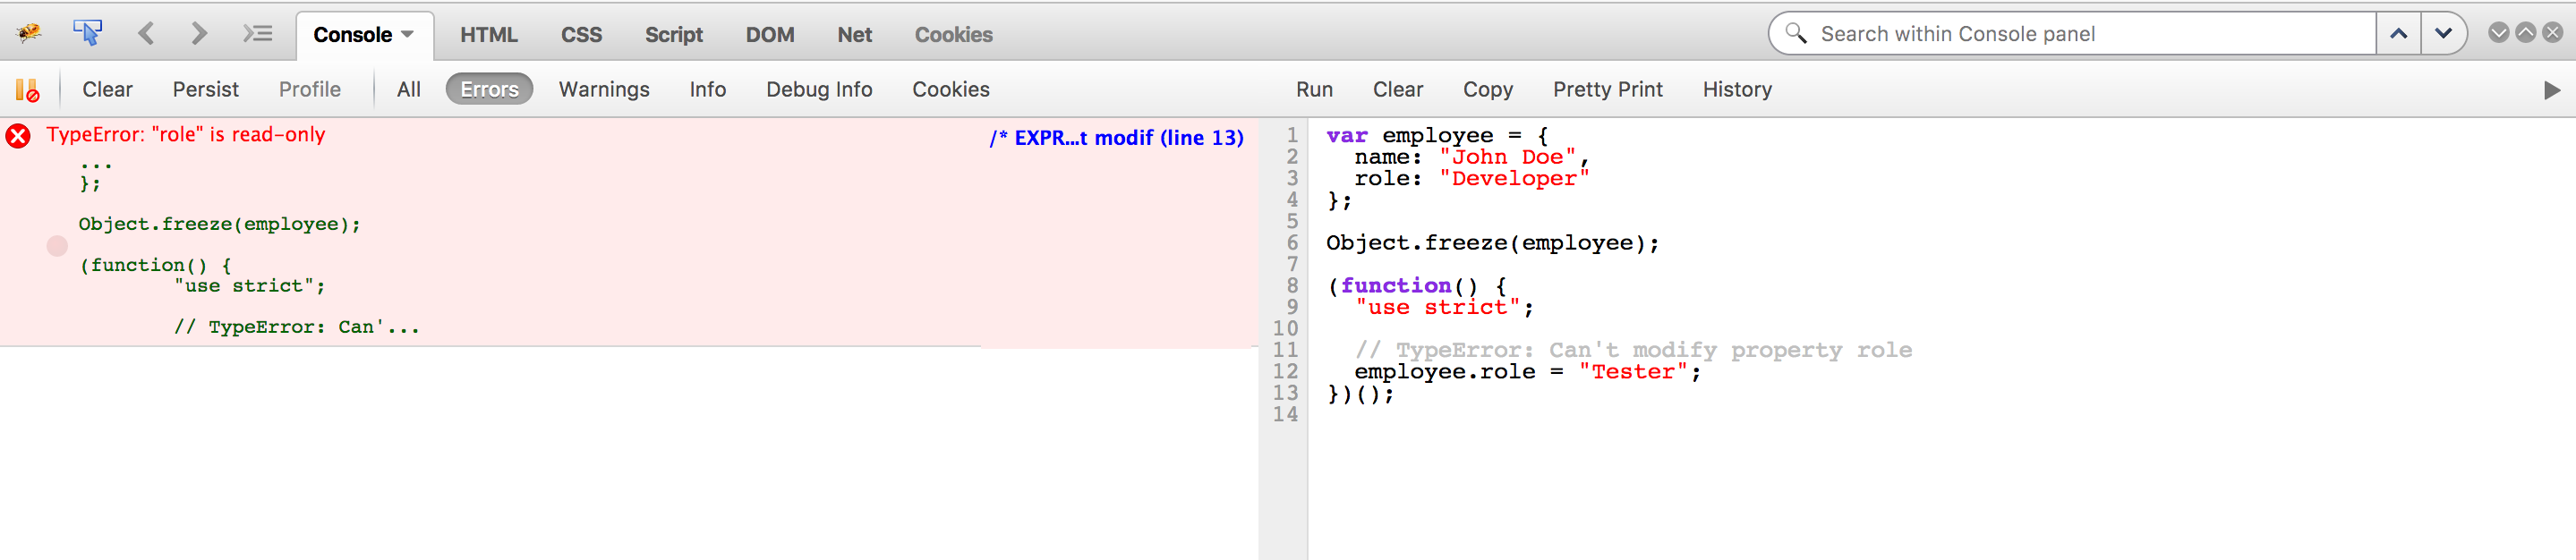This screenshot has height=560, width=2576.
Task: Switch to the Script tab
Action: 673,34
